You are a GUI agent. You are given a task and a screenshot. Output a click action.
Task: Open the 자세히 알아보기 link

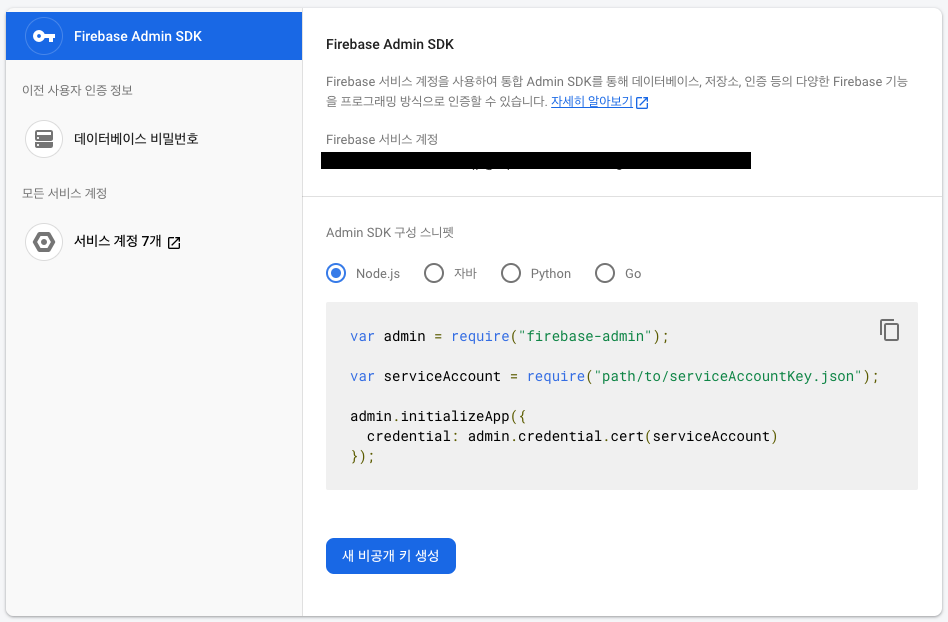(x=591, y=102)
